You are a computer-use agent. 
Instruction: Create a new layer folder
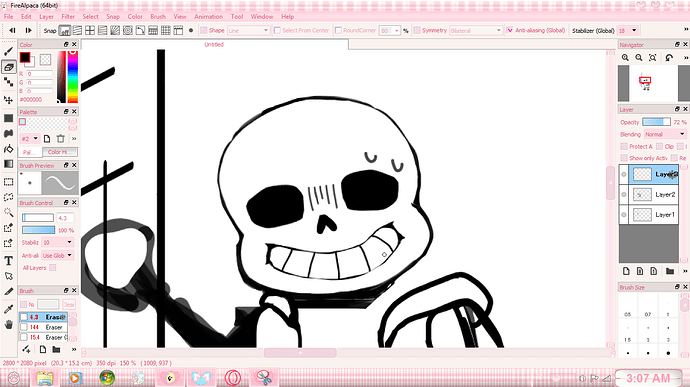tap(670, 271)
